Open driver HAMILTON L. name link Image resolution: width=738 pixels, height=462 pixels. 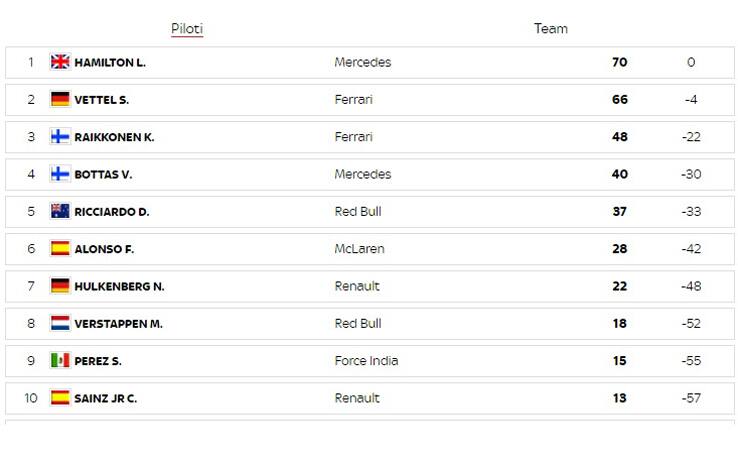pyautogui.click(x=110, y=62)
